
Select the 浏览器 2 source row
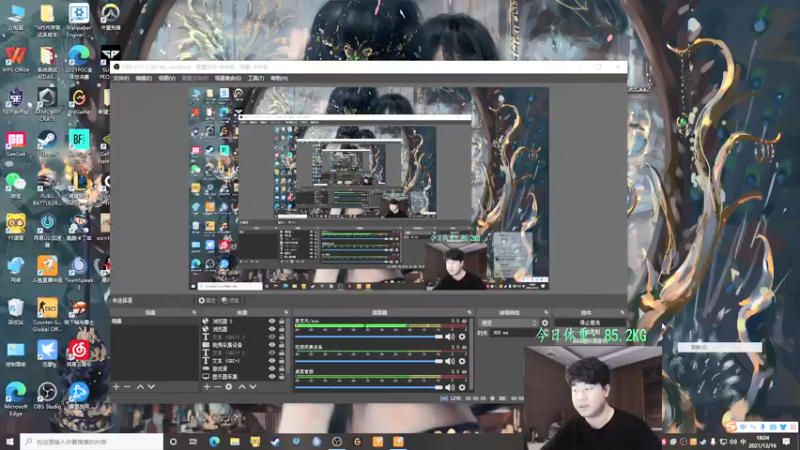tap(244, 321)
